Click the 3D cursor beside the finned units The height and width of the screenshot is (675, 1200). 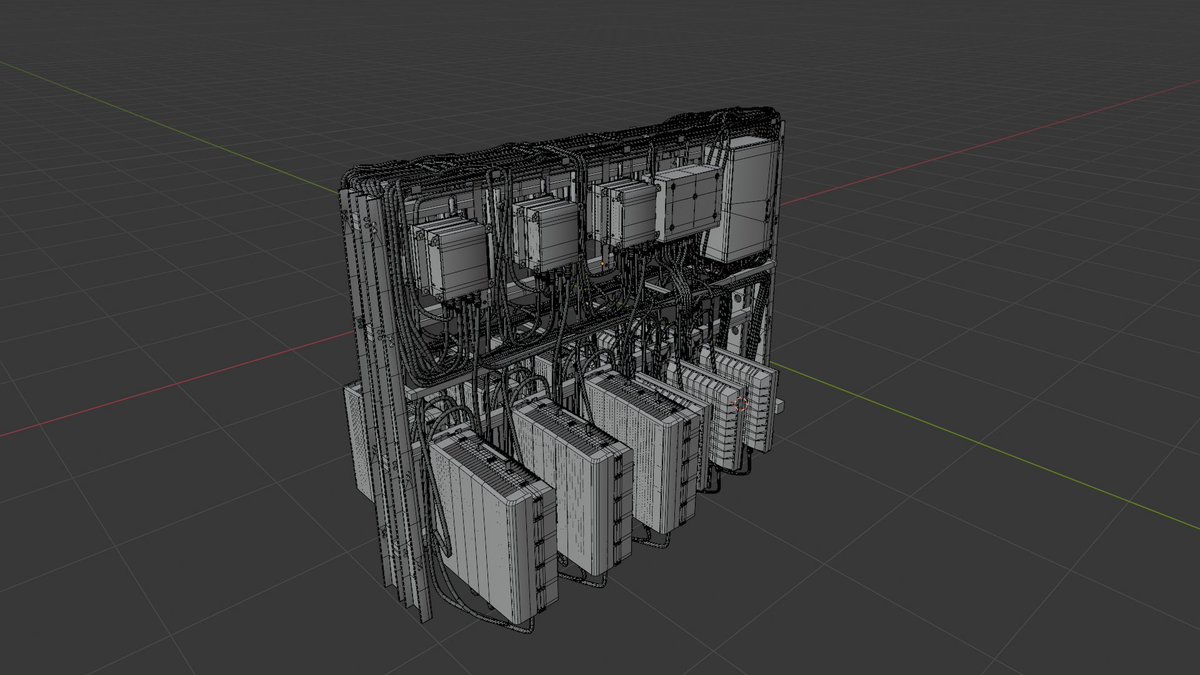pos(742,405)
